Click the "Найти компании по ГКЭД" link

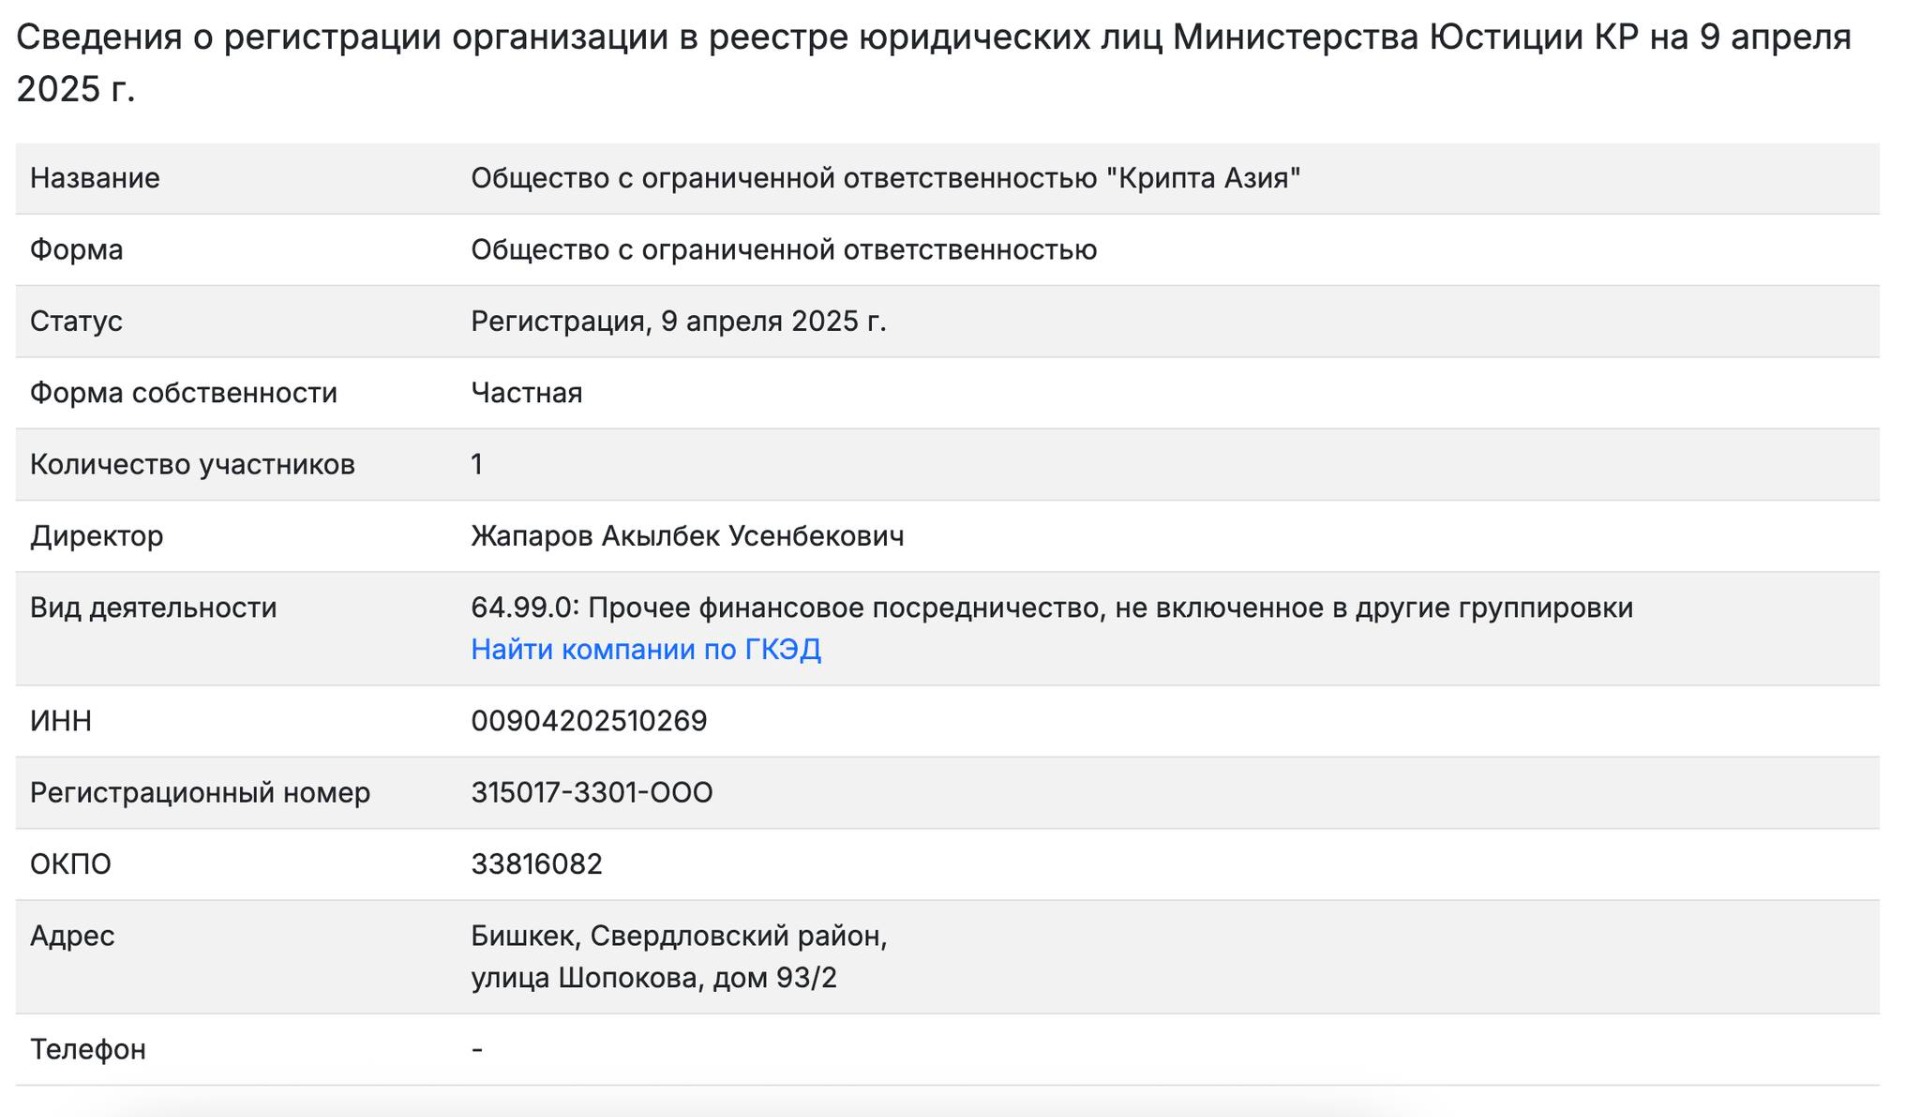pos(646,649)
